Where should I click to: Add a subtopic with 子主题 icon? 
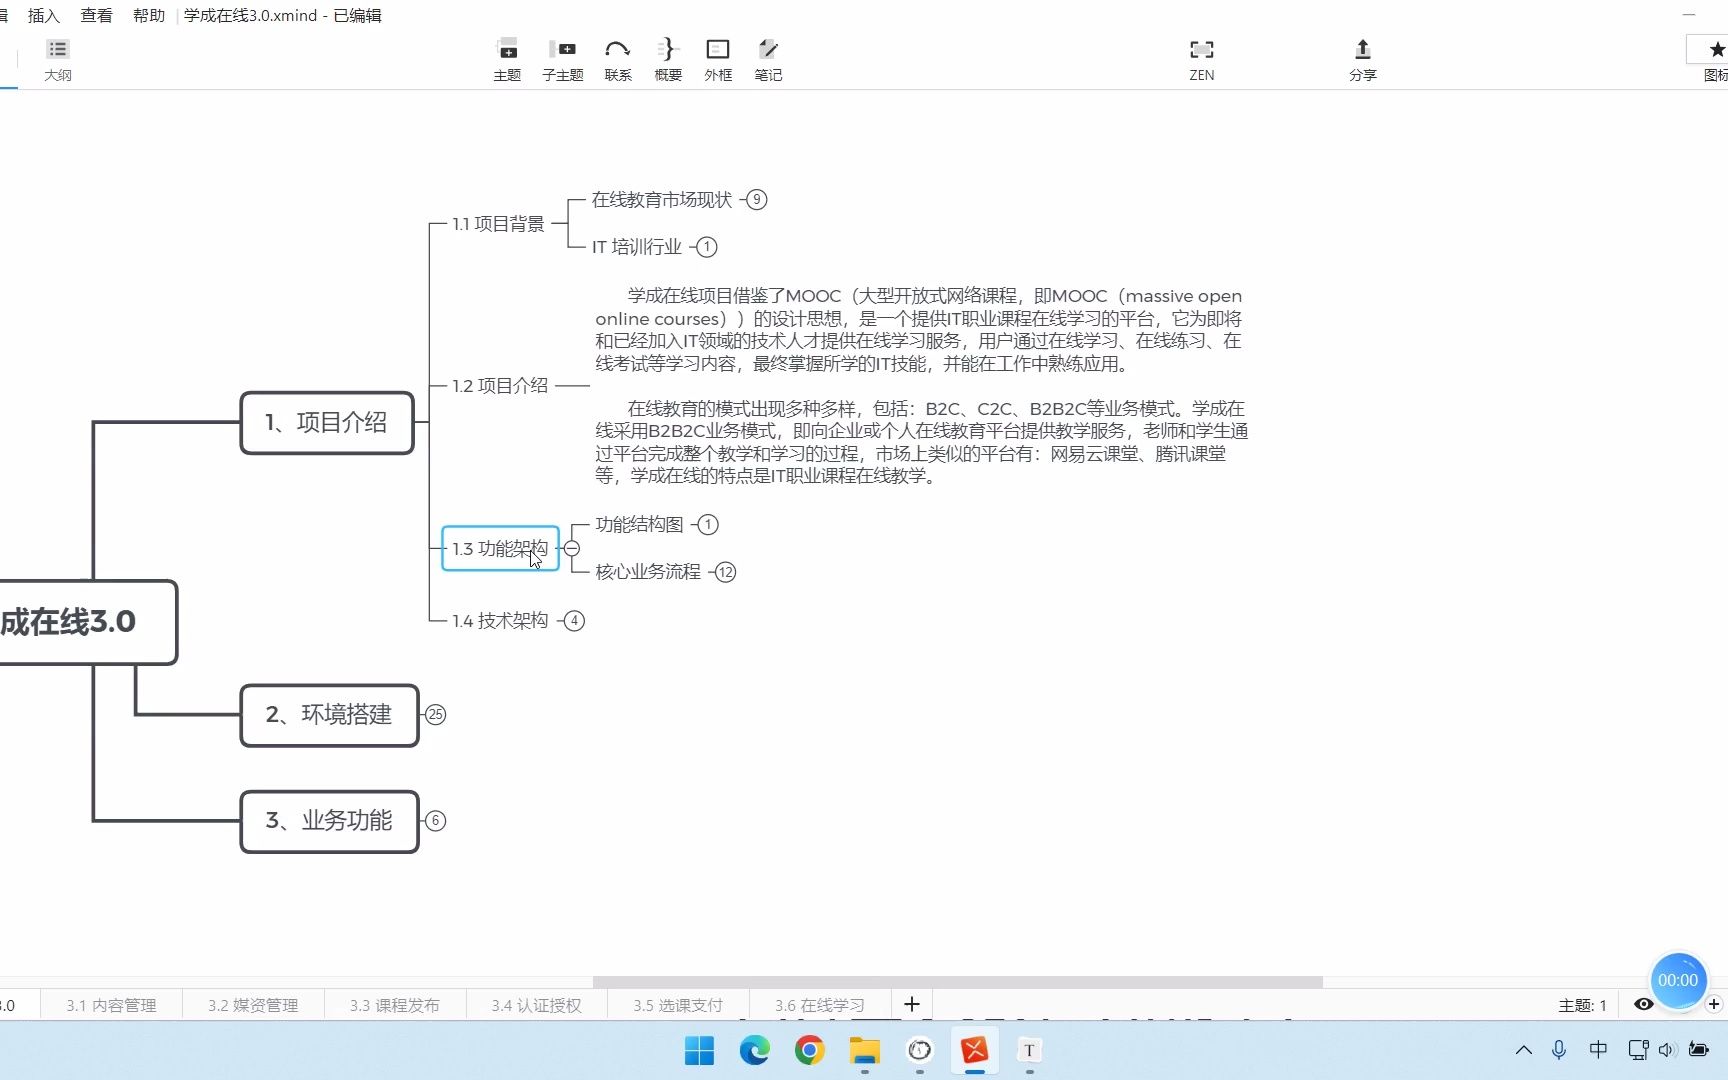(x=562, y=60)
